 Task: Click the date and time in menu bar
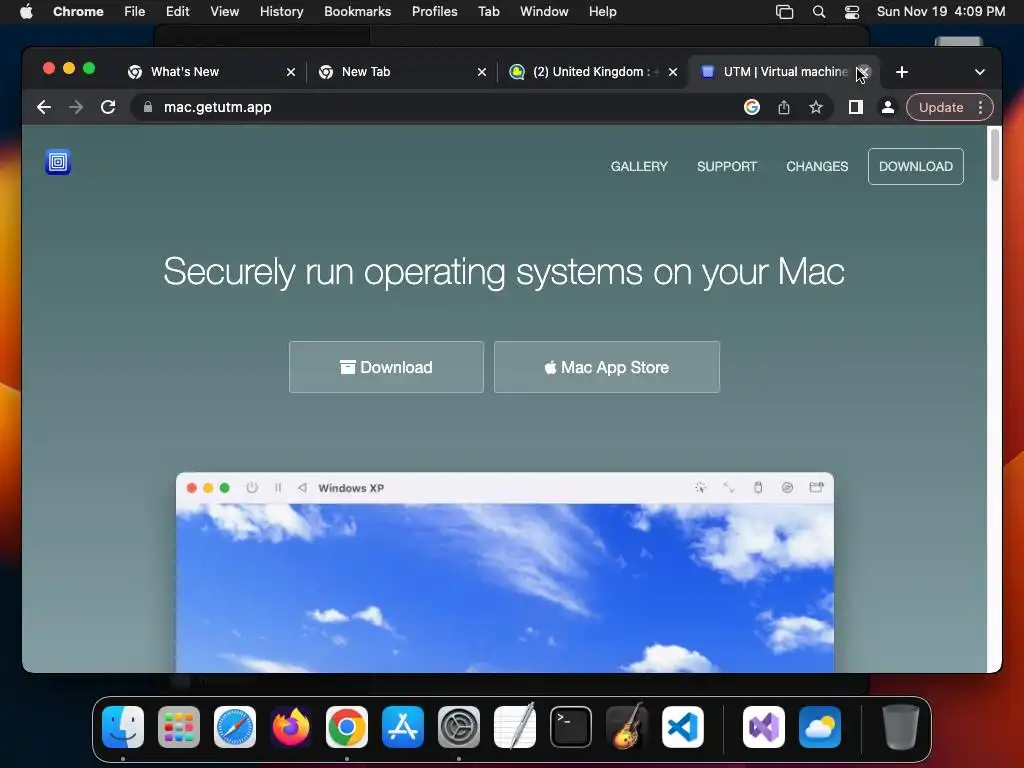[940, 12]
